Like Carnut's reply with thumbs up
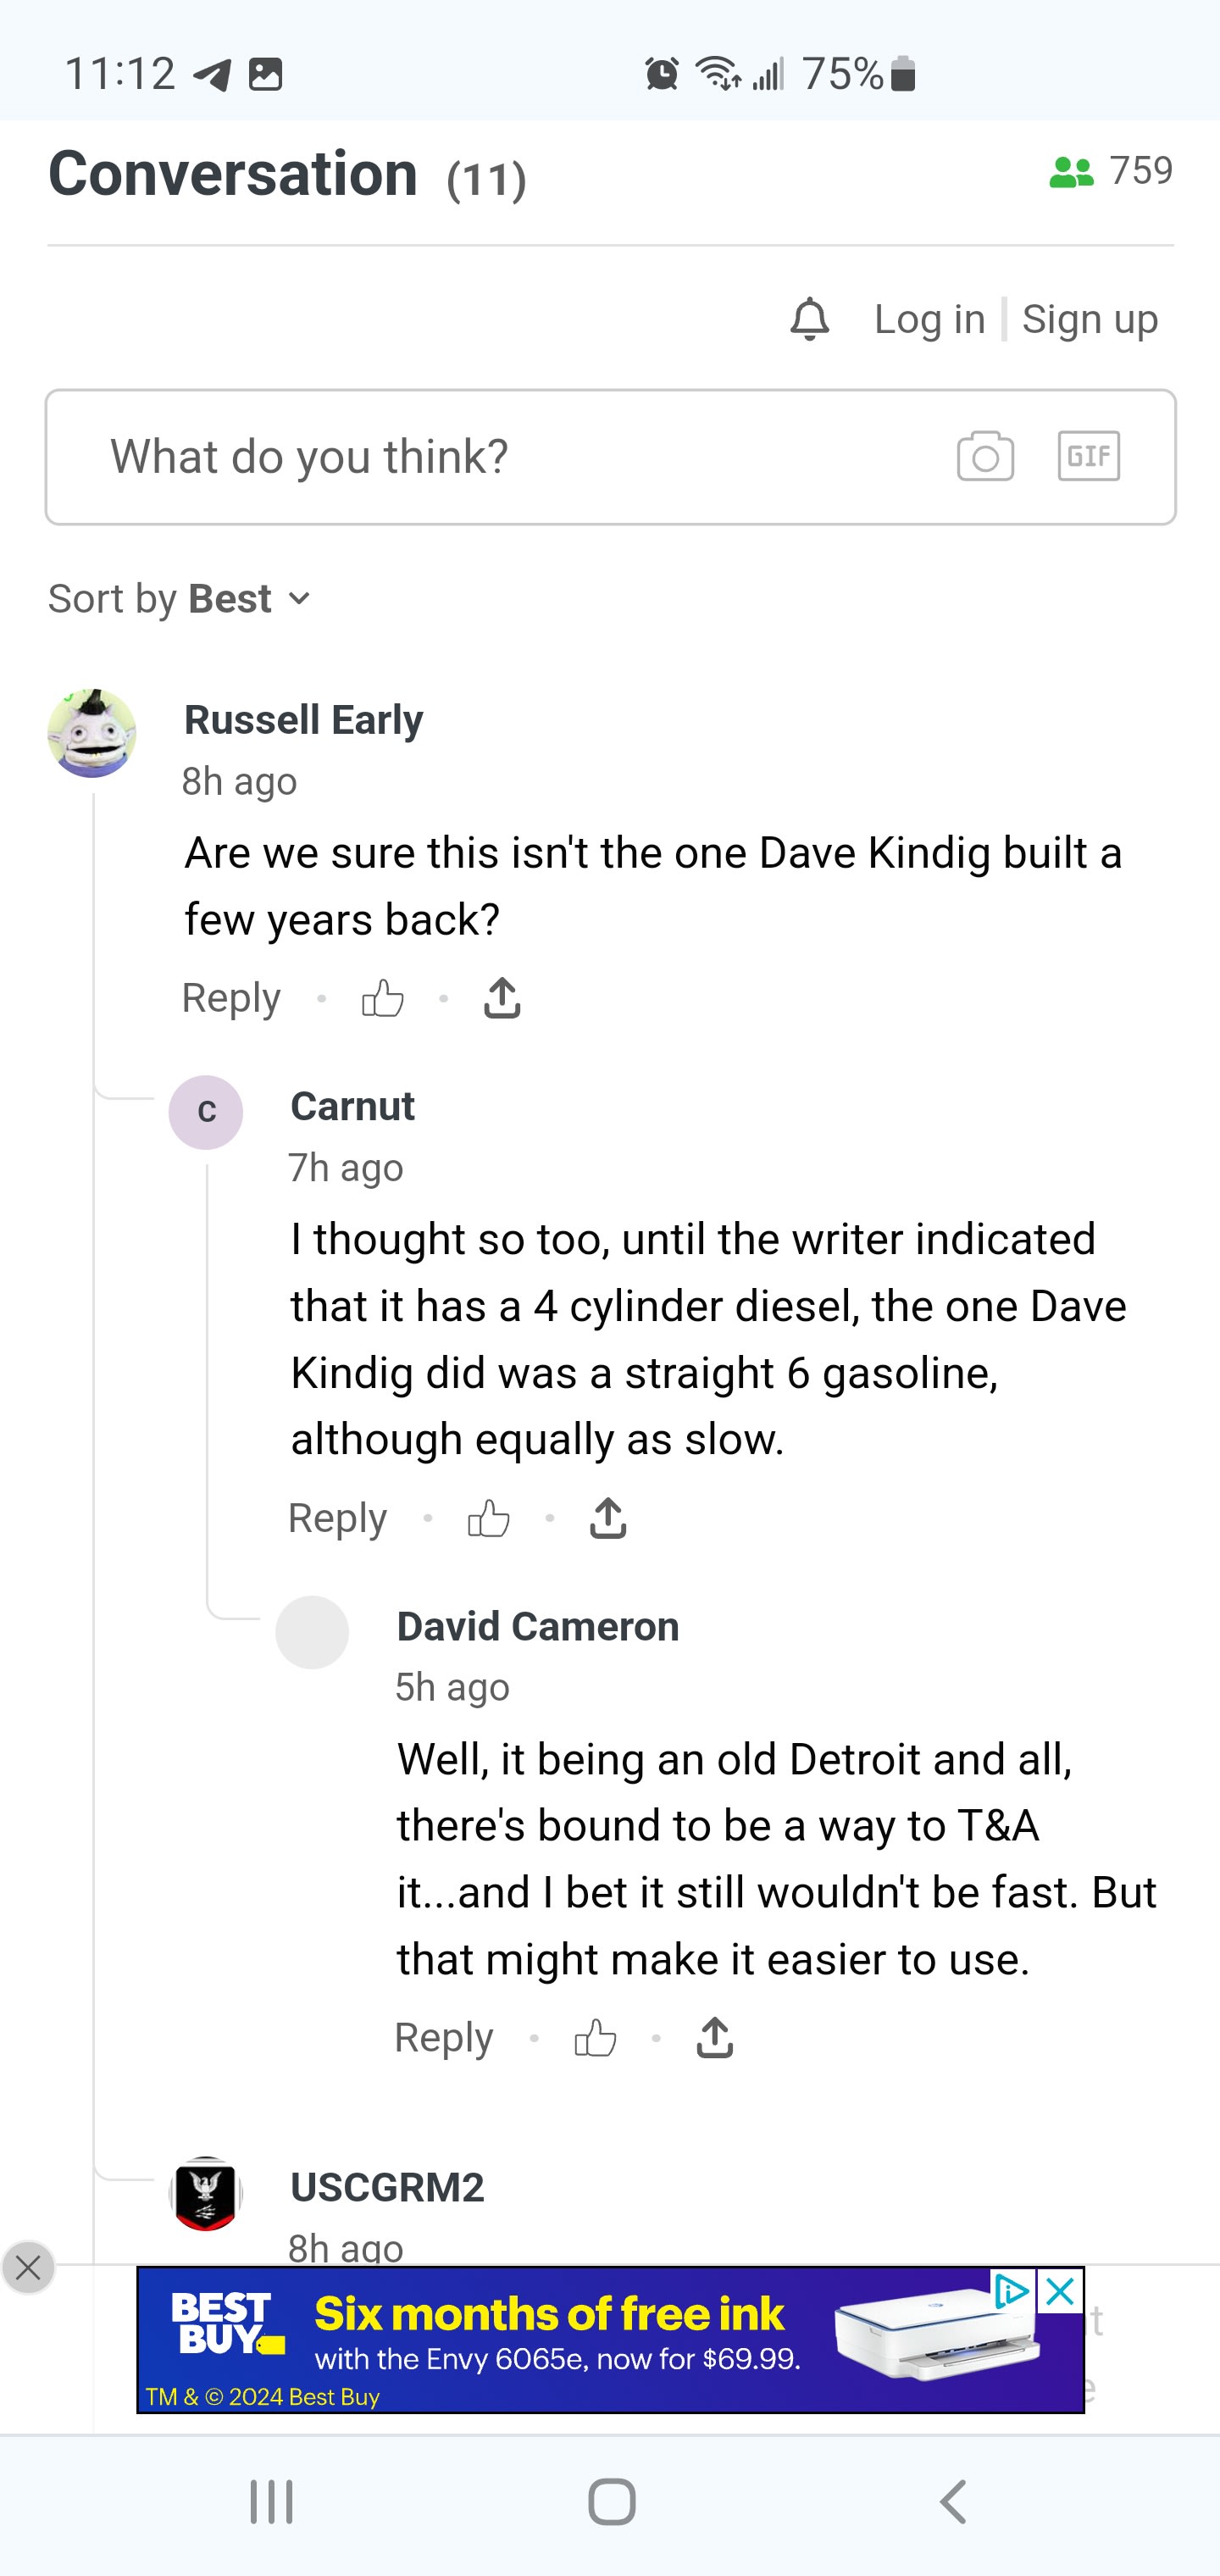1220x2576 pixels. [x=489, y=1518]
